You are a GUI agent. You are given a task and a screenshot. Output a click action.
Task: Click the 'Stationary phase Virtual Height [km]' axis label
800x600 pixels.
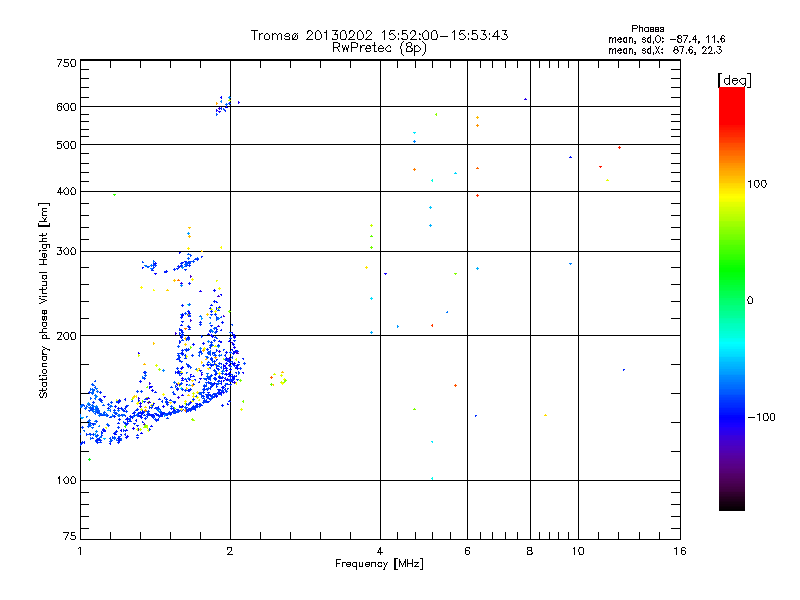[x=44, y=300]
